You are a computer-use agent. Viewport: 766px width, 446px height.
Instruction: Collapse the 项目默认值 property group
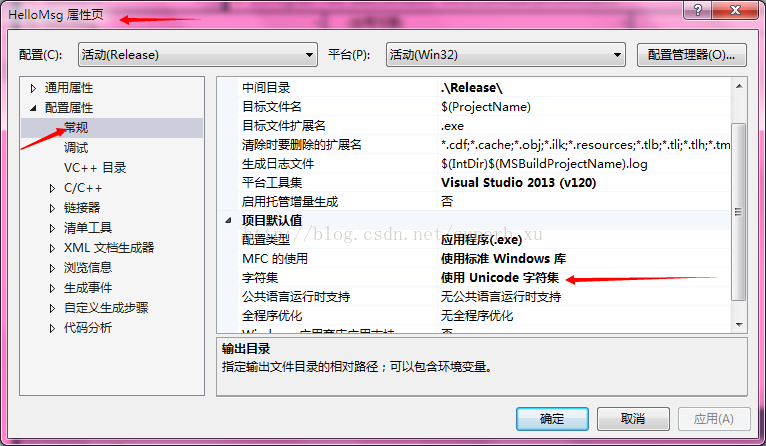point(228,220)
